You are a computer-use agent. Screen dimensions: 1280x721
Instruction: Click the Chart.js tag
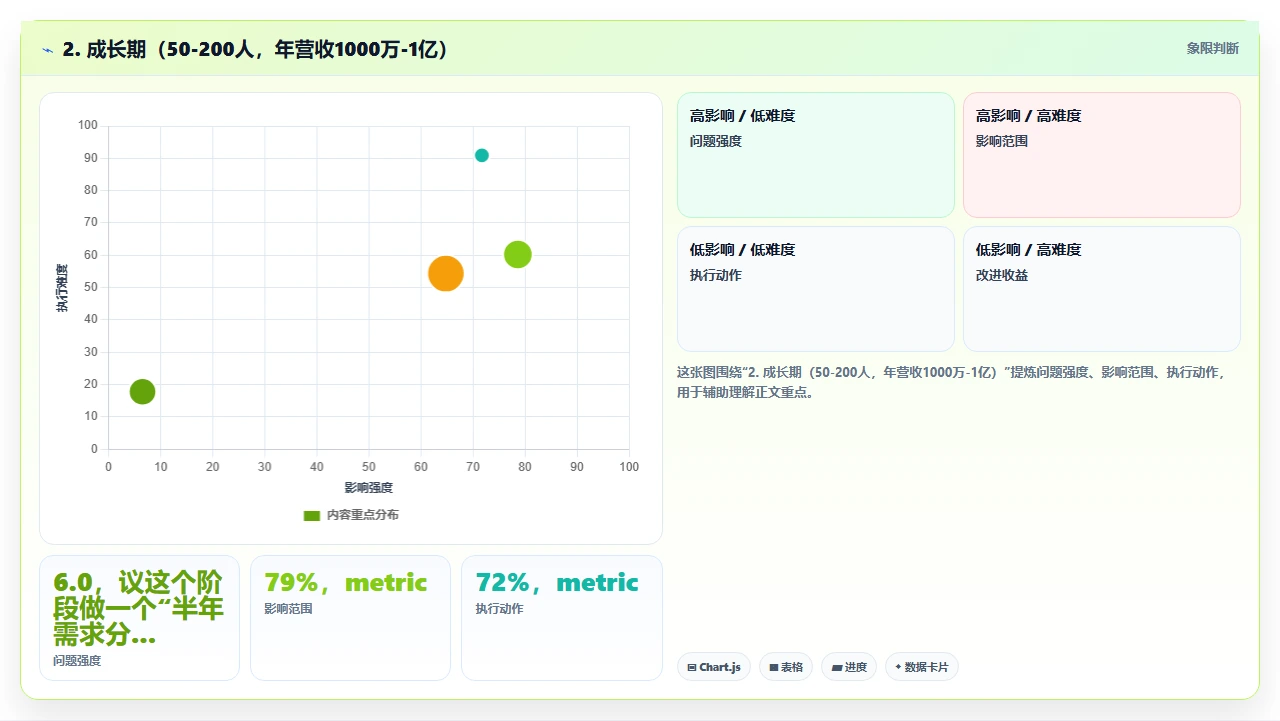[x=714, y=667]
